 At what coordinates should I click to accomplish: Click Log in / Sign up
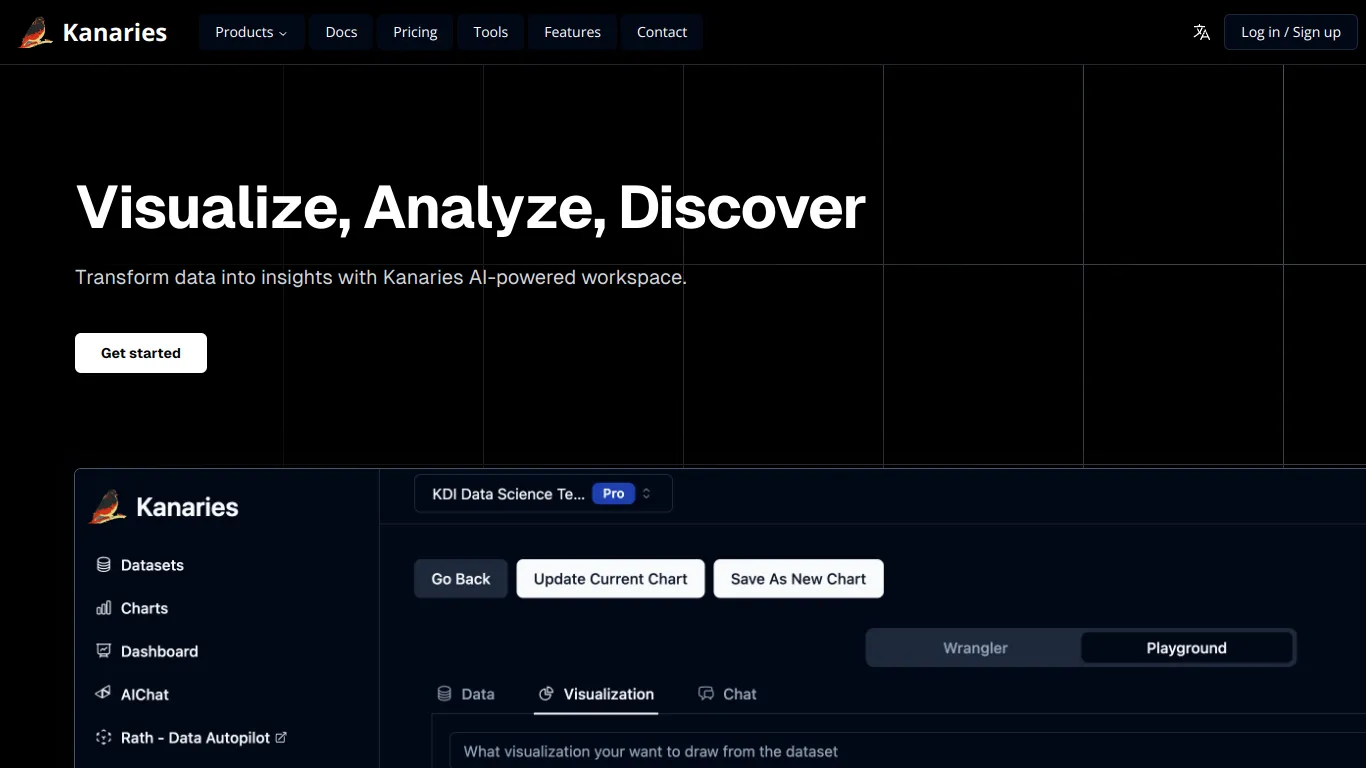1291,32
